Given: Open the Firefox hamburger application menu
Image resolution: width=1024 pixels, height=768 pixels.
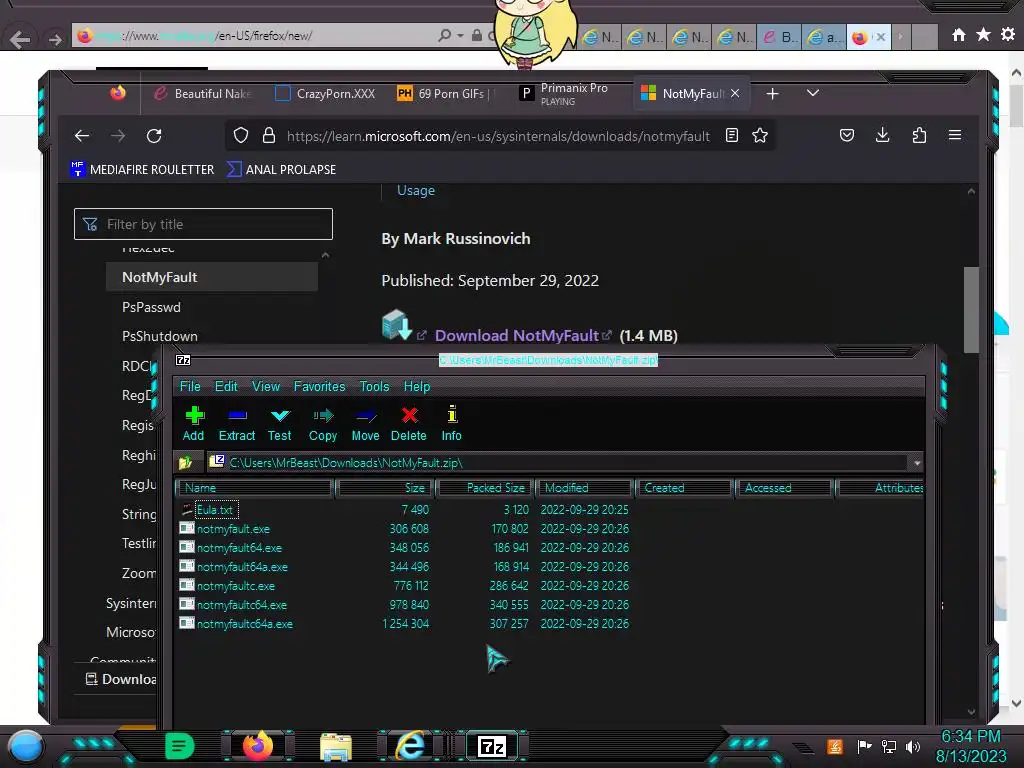Looking at the screenshot, I should tap(955, 135).
